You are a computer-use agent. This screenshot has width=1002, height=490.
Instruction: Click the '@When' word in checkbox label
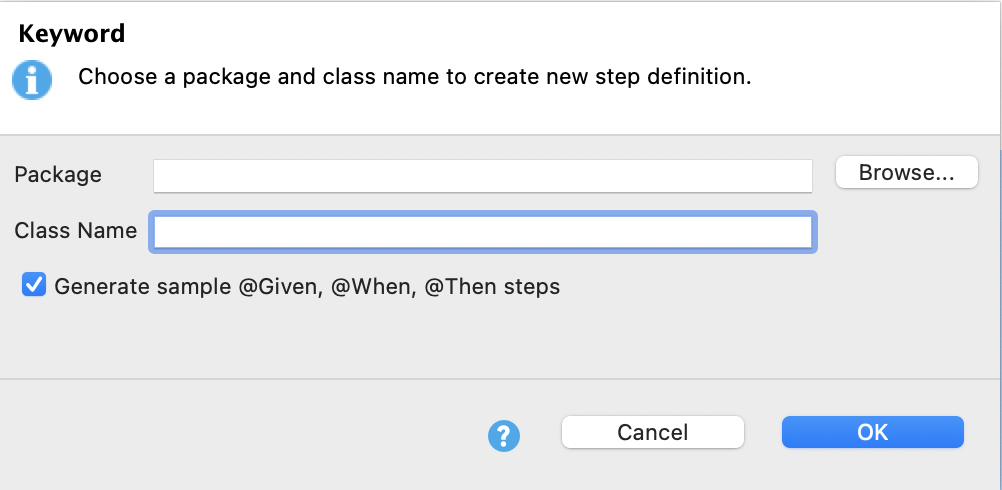(x=380, y=287)
